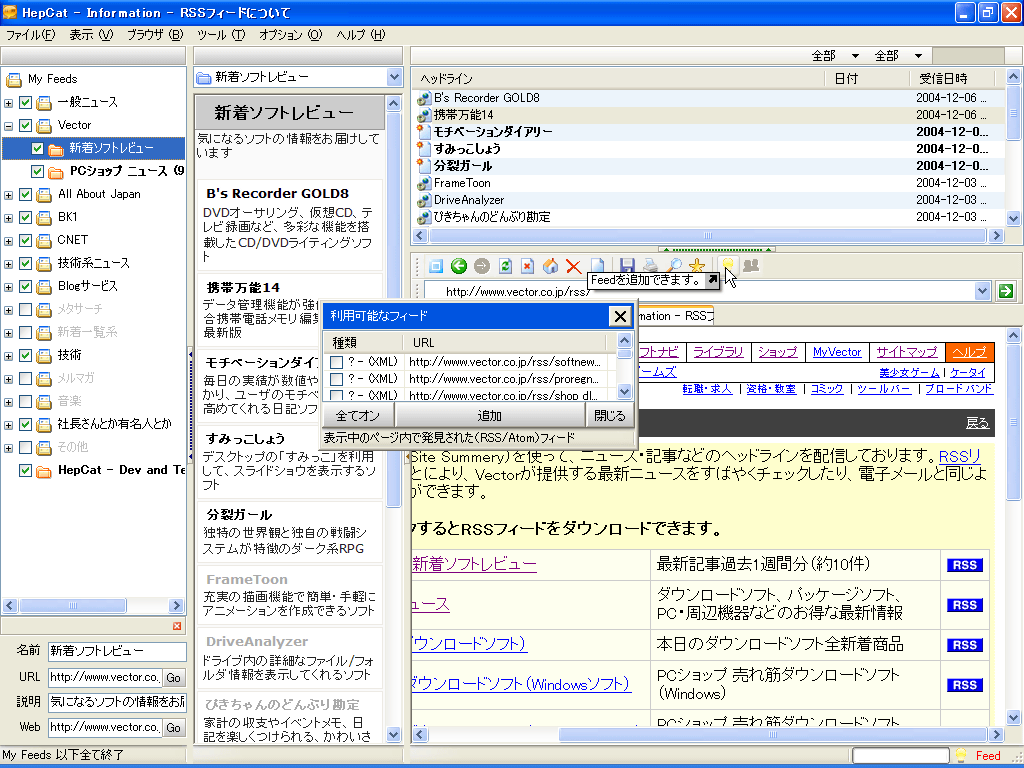Image resolution: width=1024 pixels, height=768 pixels.
Task: Expand the 技術系ニュース tree node
Action: pos(8,264)
